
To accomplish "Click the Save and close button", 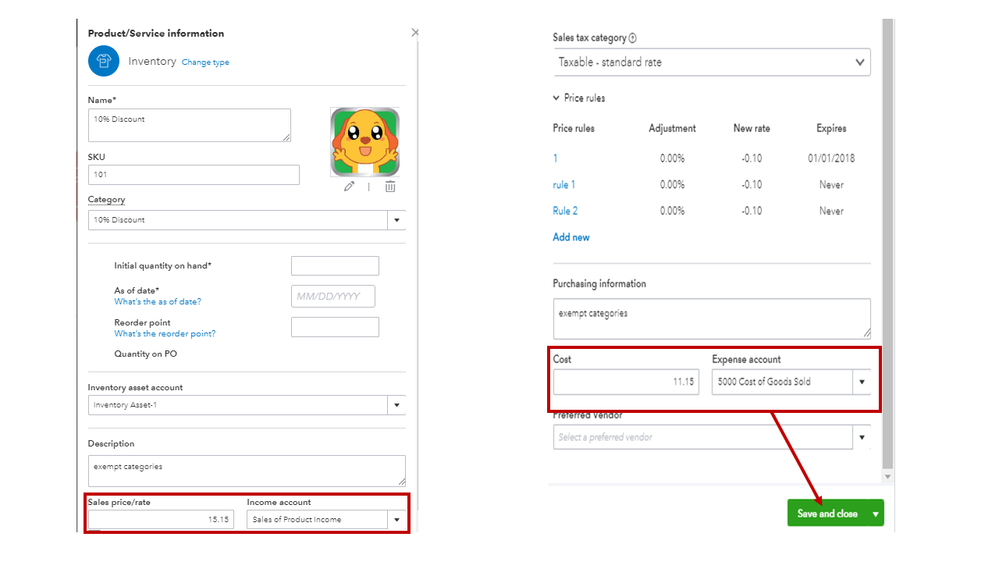I will [x=827, y=513].
